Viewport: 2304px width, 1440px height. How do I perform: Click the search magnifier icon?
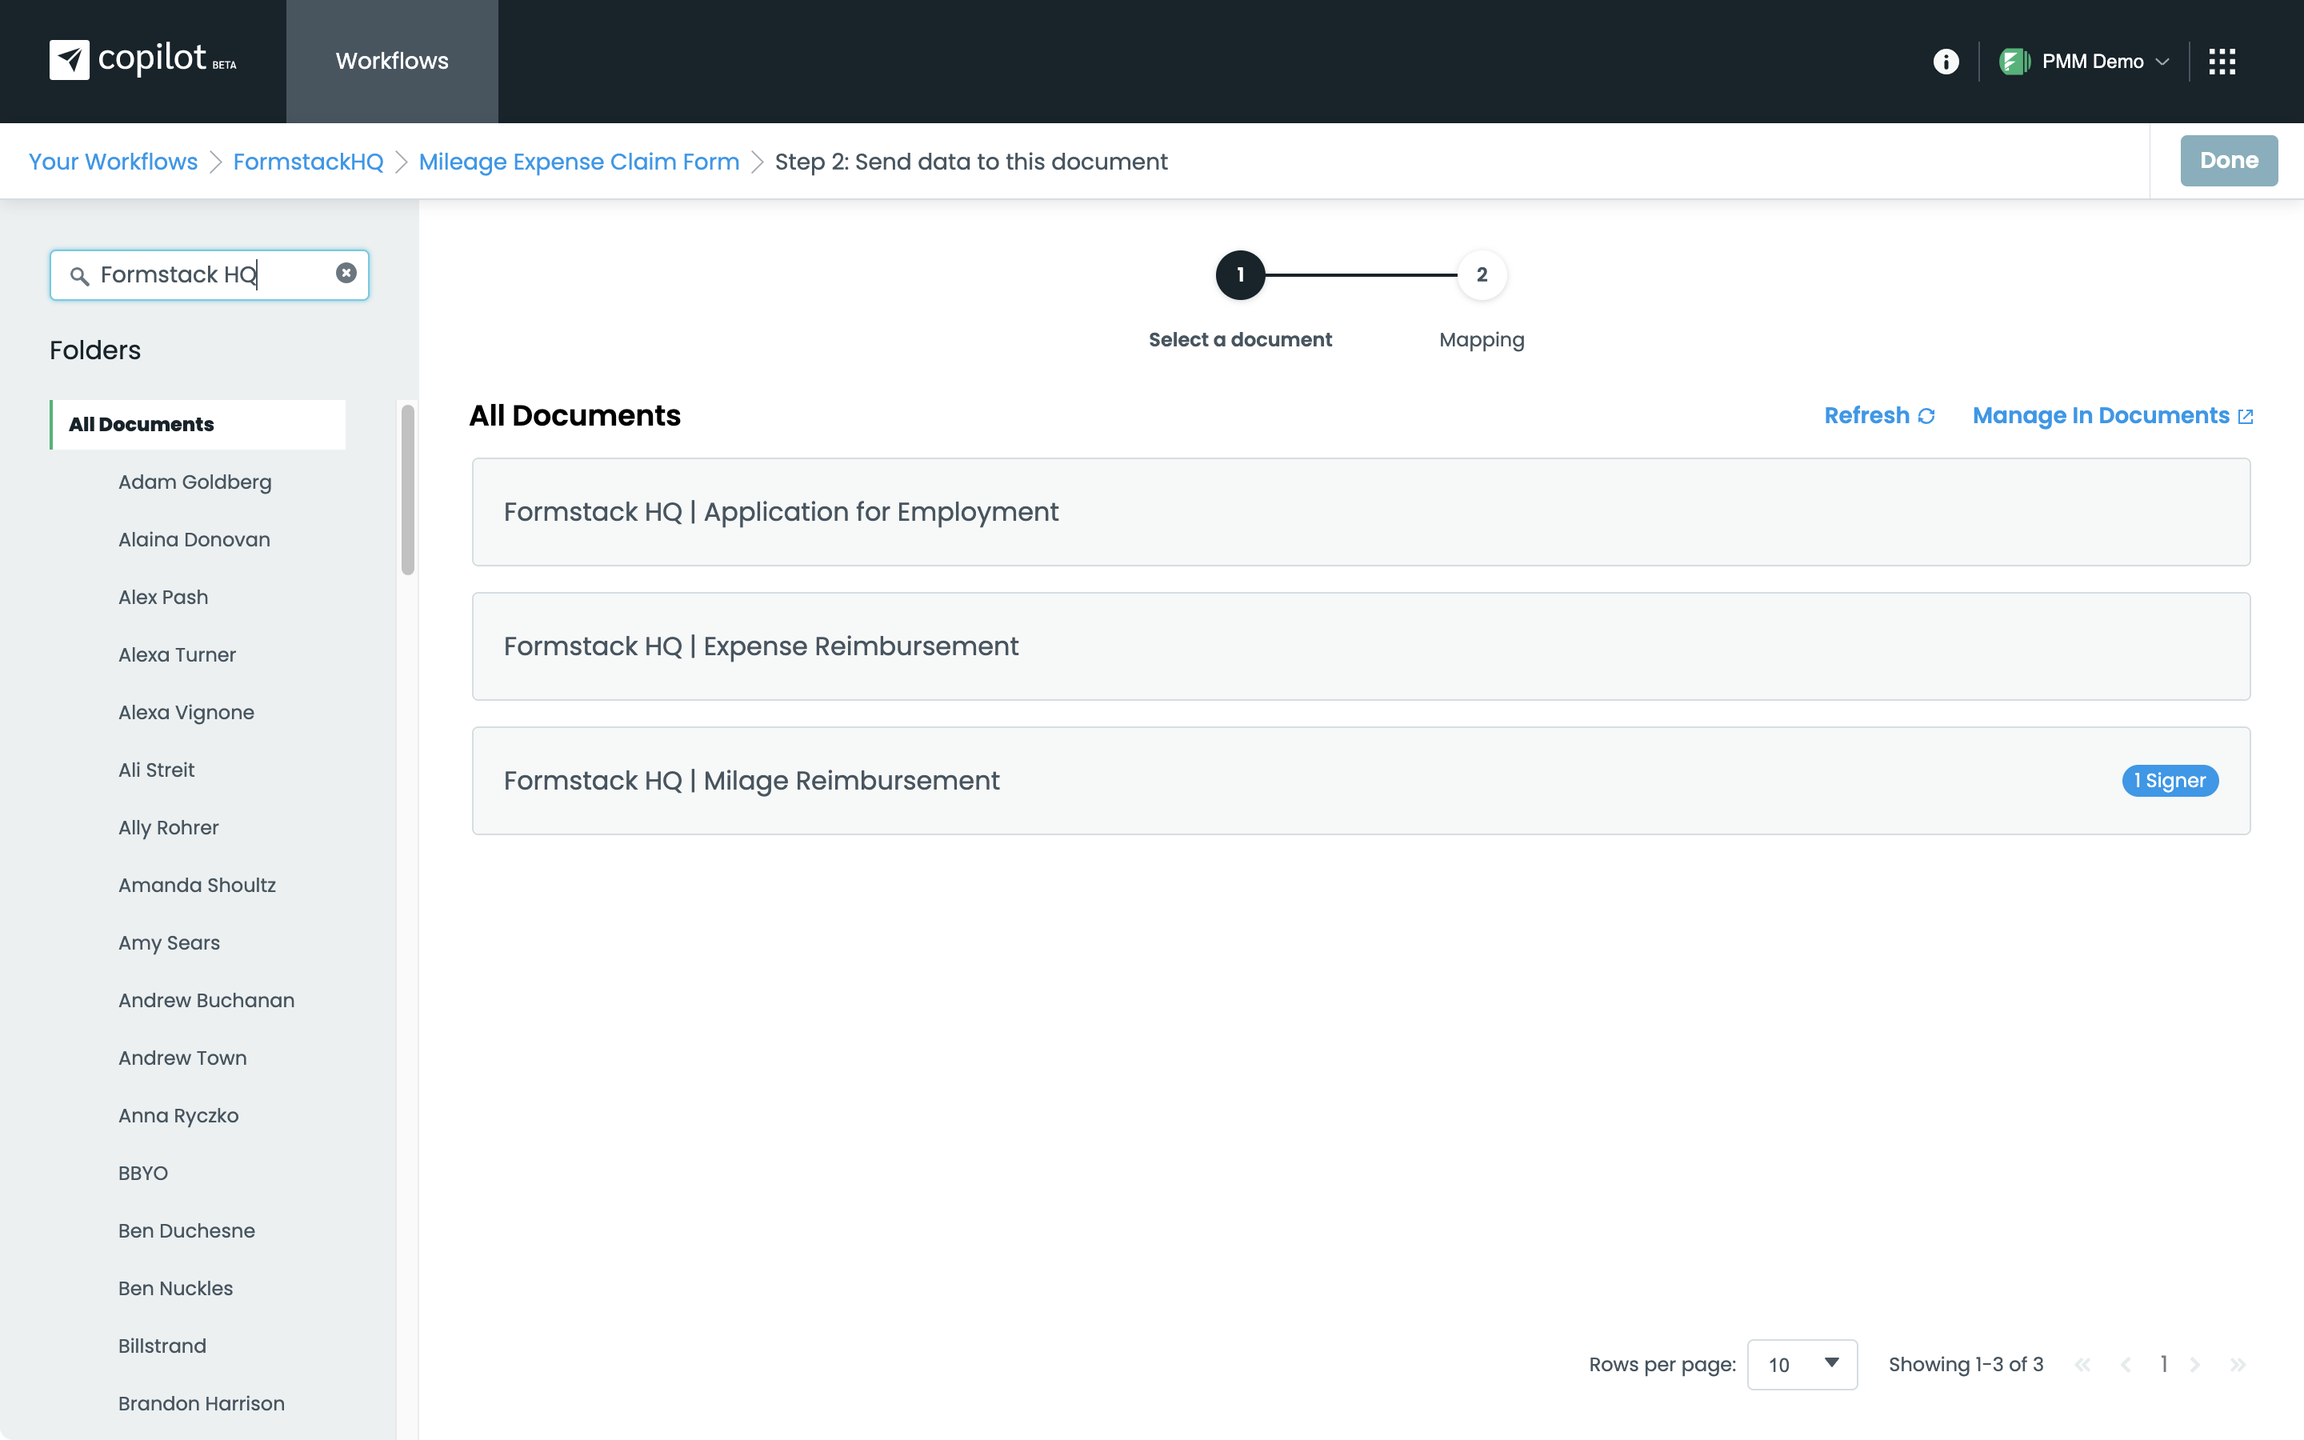(79, 275)
